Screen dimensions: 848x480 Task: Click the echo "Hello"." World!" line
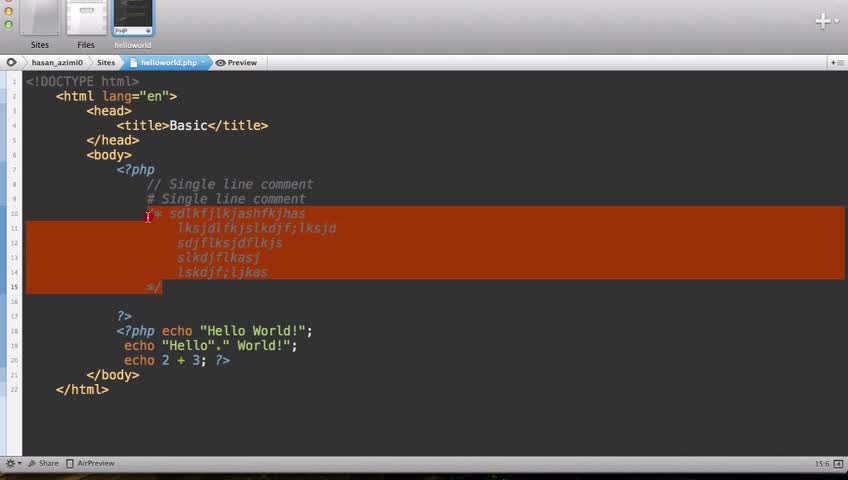[x=210, y=345]
